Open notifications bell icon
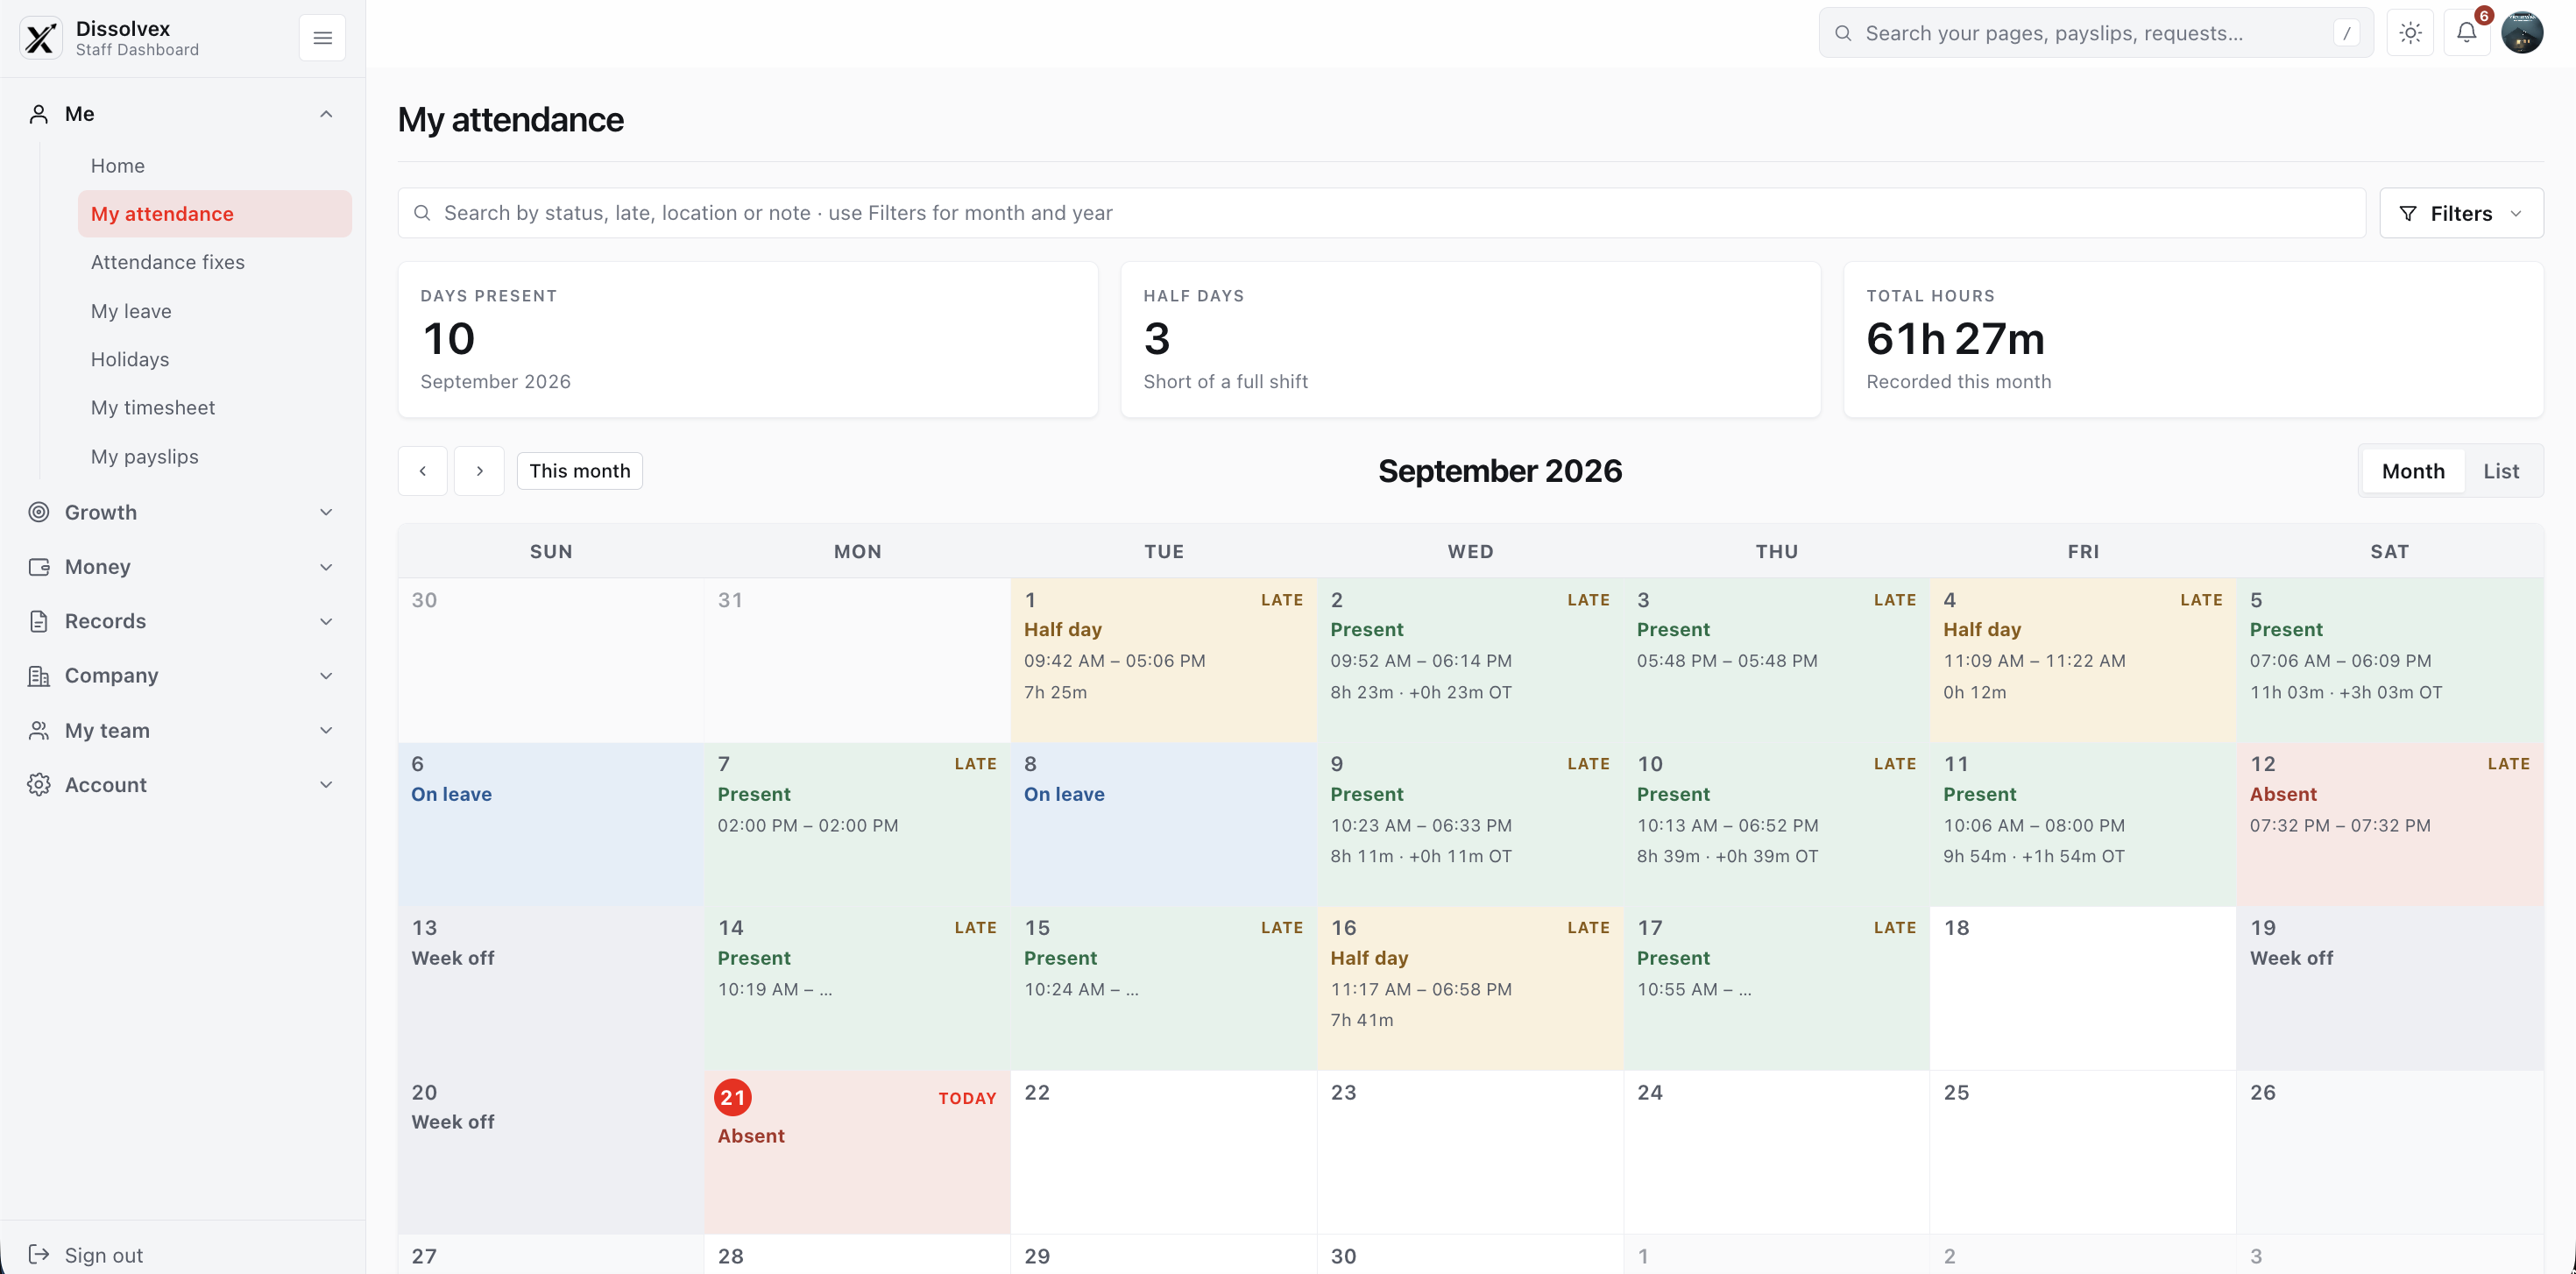The width and height of the screenshot is (2576, 1274). (x=2466, y=33)
